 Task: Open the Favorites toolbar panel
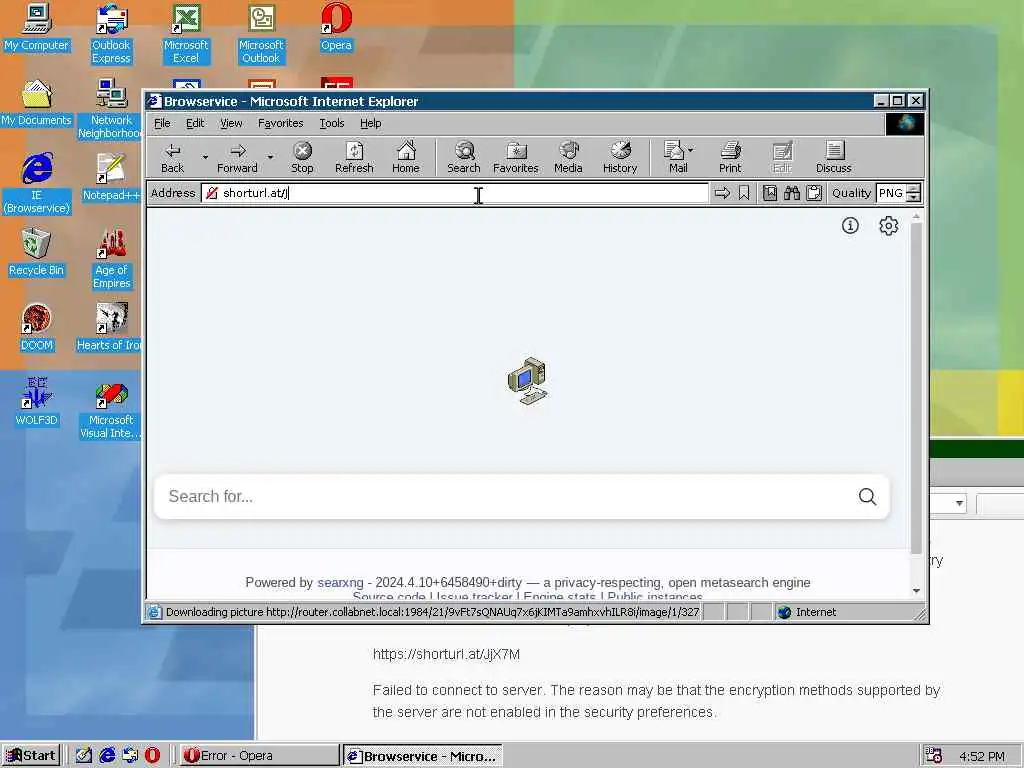516,158
